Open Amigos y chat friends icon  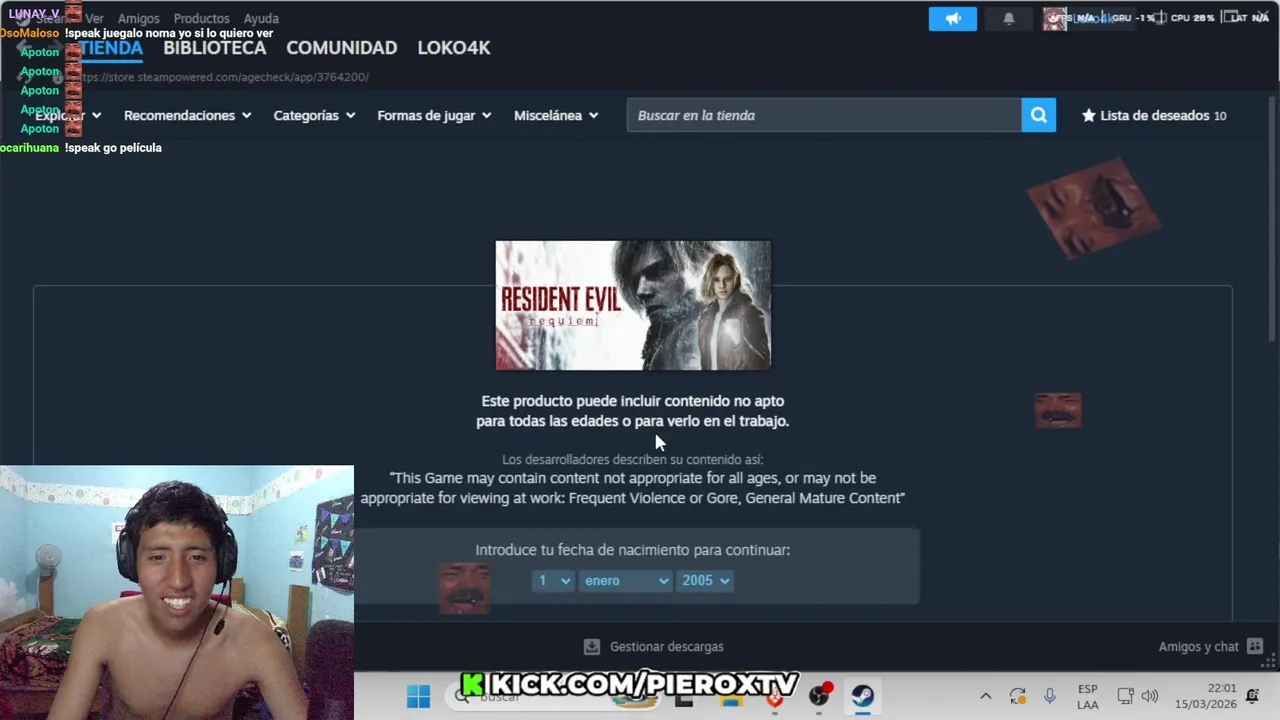point(1255,647)
